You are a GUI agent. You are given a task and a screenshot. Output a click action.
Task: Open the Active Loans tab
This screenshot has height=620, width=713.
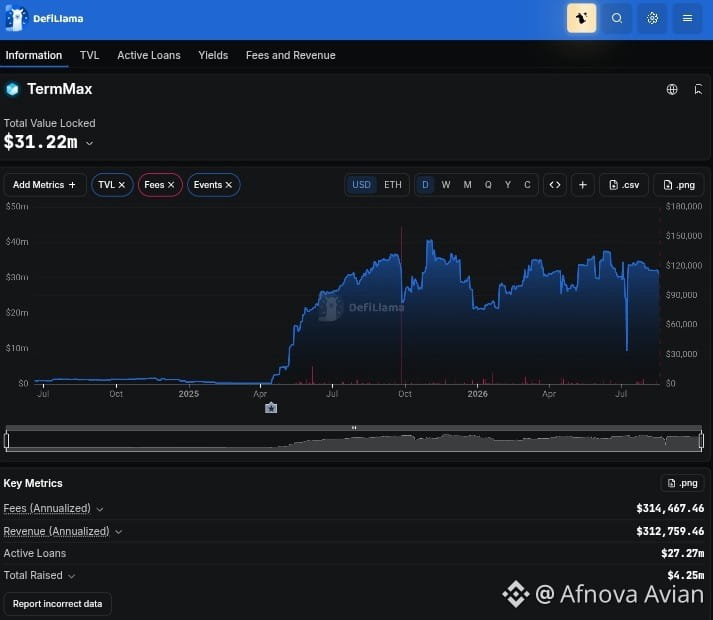point(149,55)
